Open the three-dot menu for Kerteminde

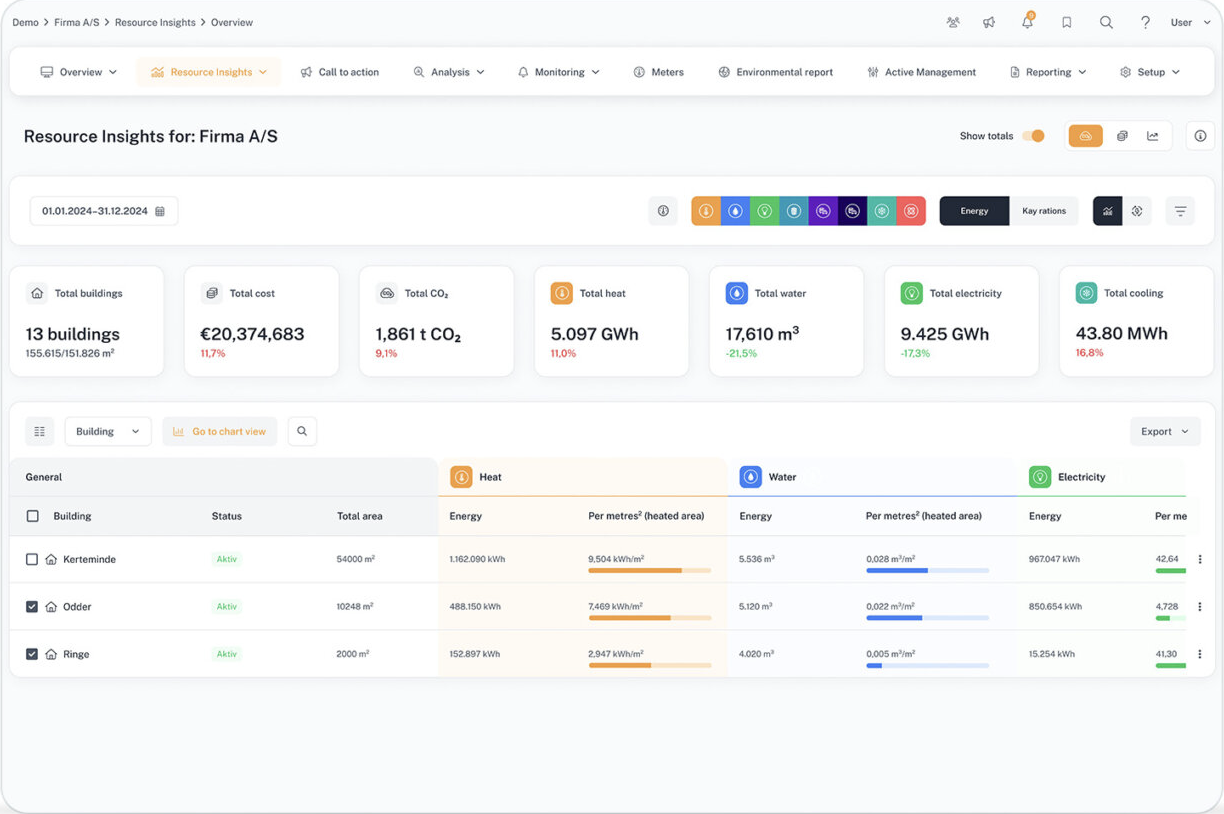pyautogui.click(x=1200, y=559)
